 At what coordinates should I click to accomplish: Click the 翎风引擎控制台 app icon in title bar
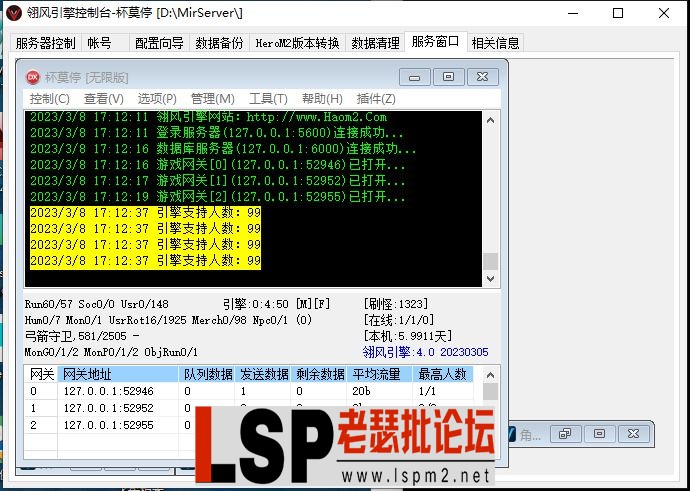(14, 13)
